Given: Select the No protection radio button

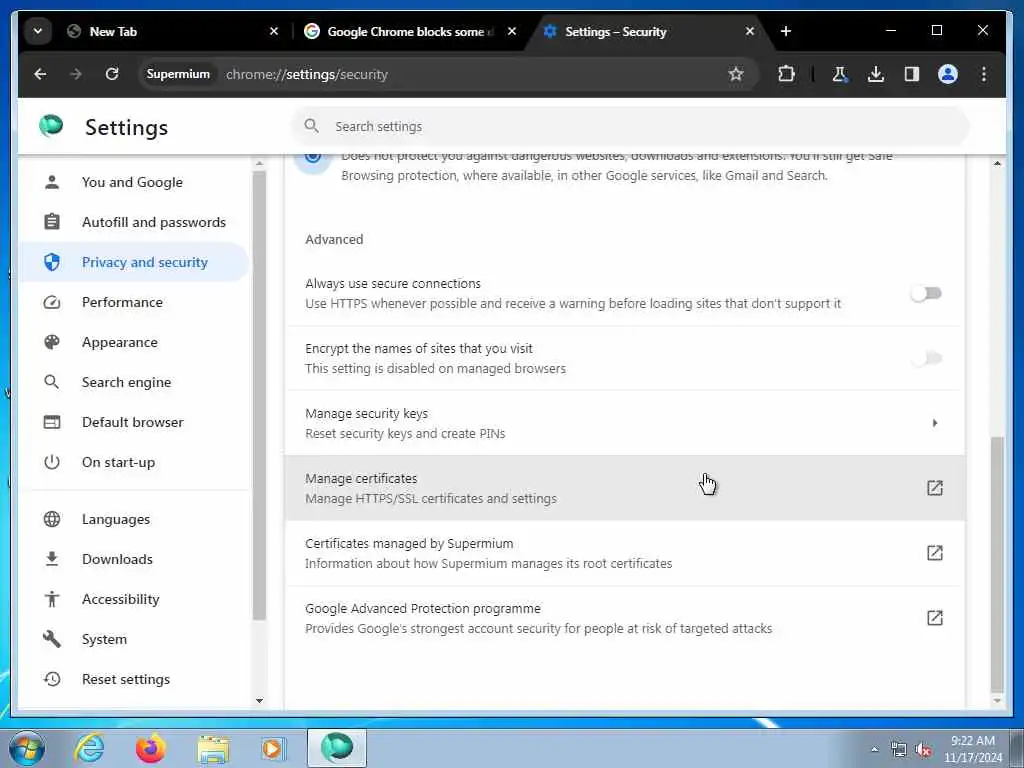Looking at the screenshot, I should tap(313, 157).
